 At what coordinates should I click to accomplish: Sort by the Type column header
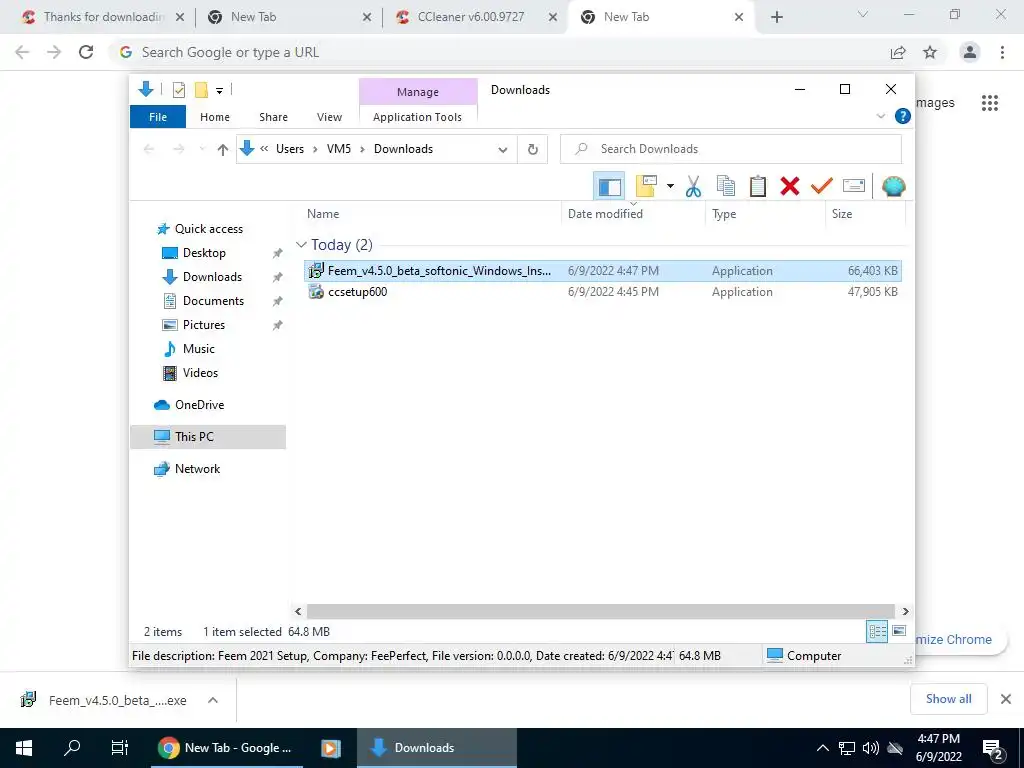coord(765,214)
